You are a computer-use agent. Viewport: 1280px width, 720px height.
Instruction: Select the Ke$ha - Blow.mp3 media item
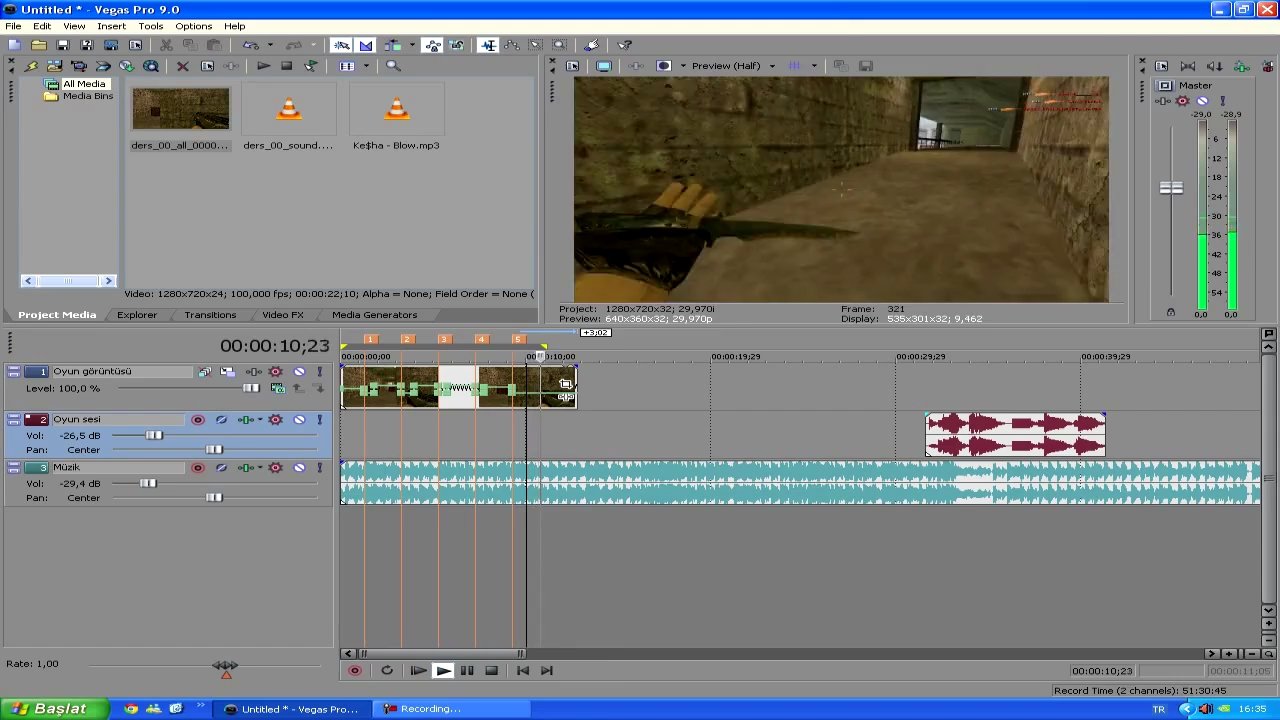coord(396,119)
